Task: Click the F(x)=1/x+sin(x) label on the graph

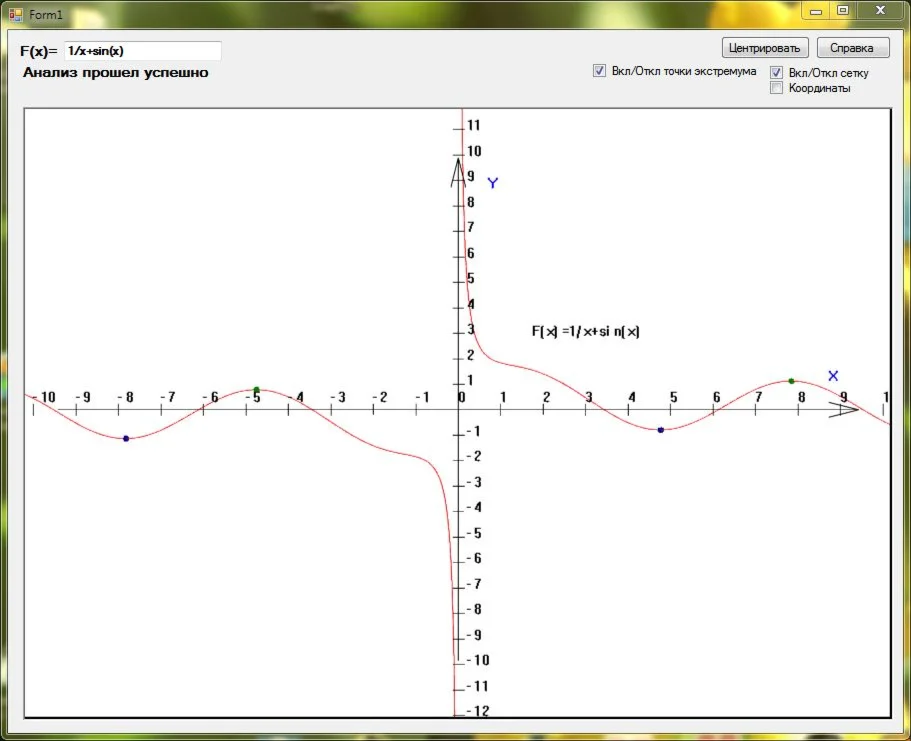Action: tap(585, 332)
